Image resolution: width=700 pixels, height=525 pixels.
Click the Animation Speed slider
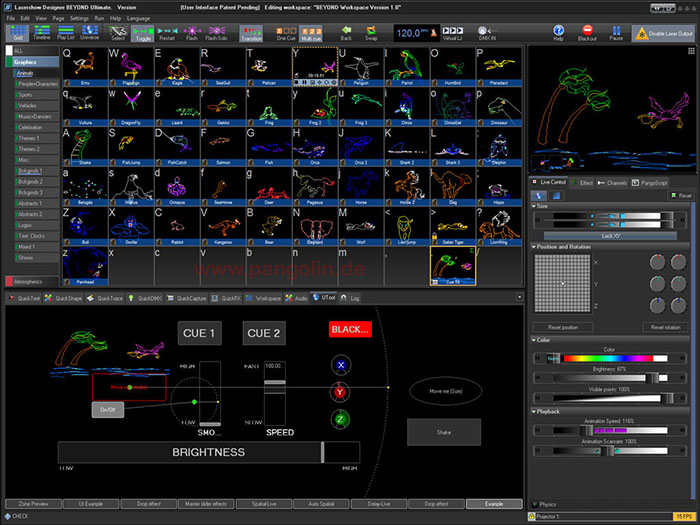(x=610, y=430)
